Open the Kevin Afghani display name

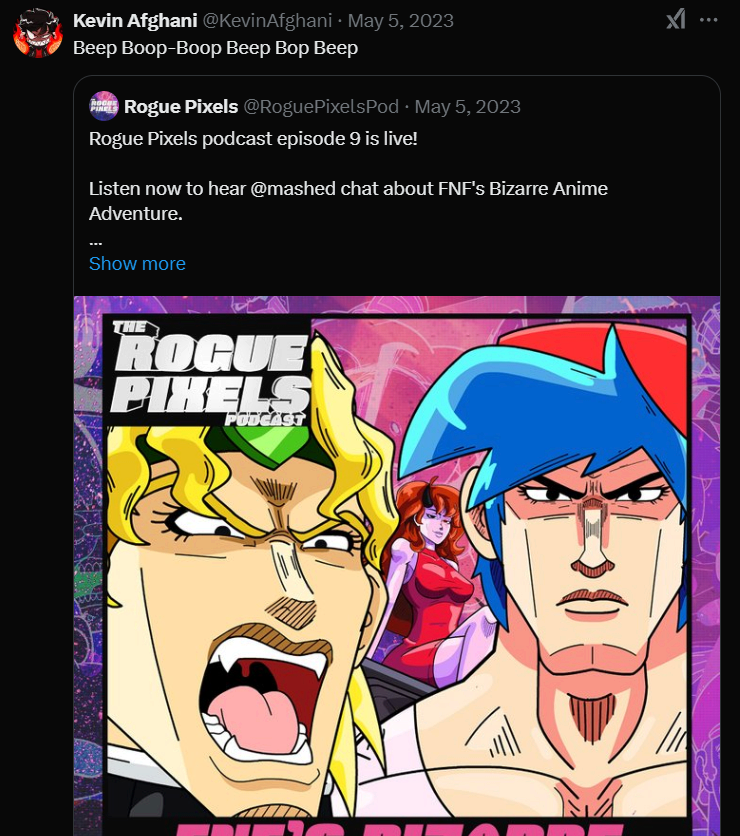(136, 20)
